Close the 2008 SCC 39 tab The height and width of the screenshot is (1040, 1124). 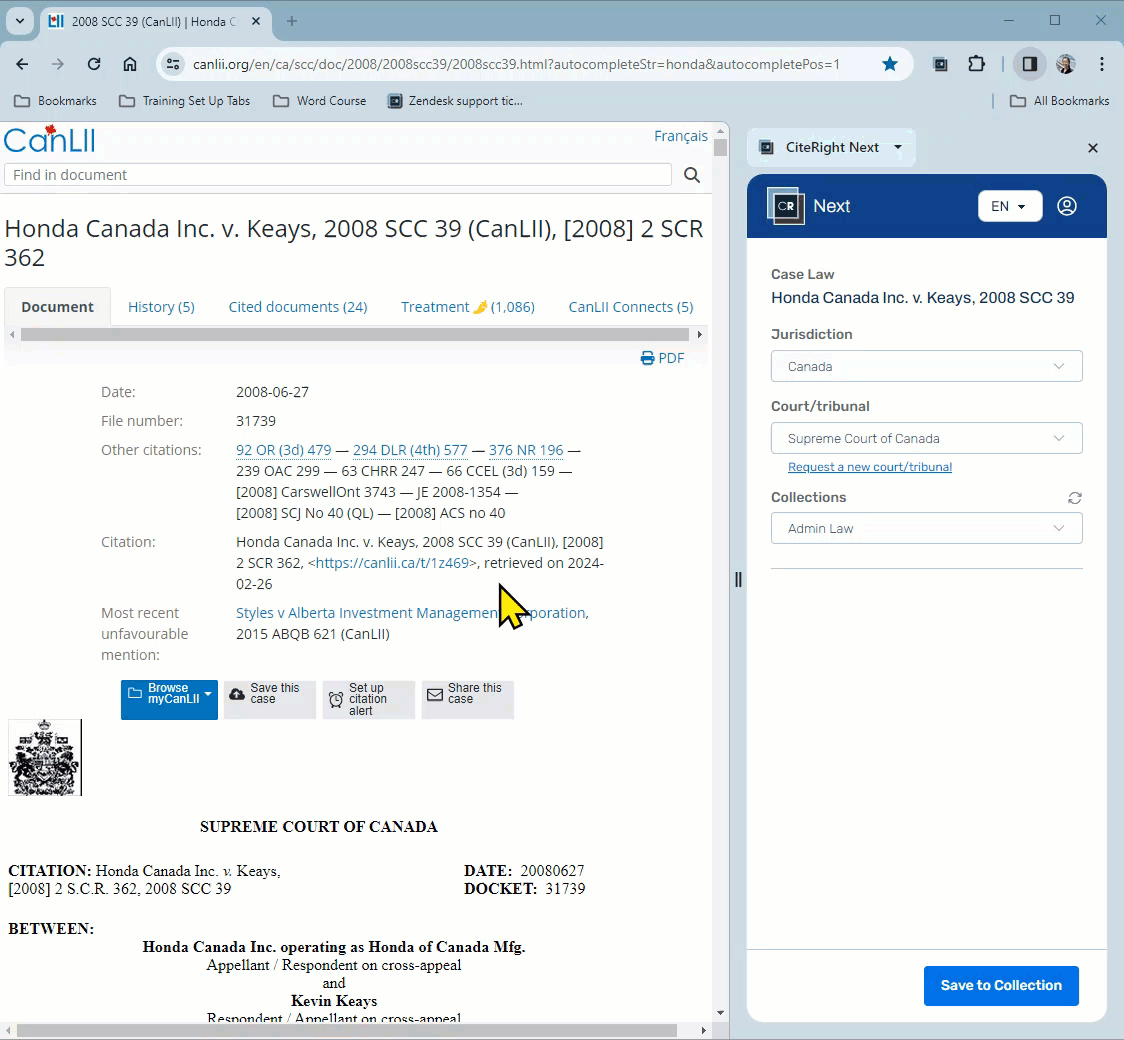(256, 22)
